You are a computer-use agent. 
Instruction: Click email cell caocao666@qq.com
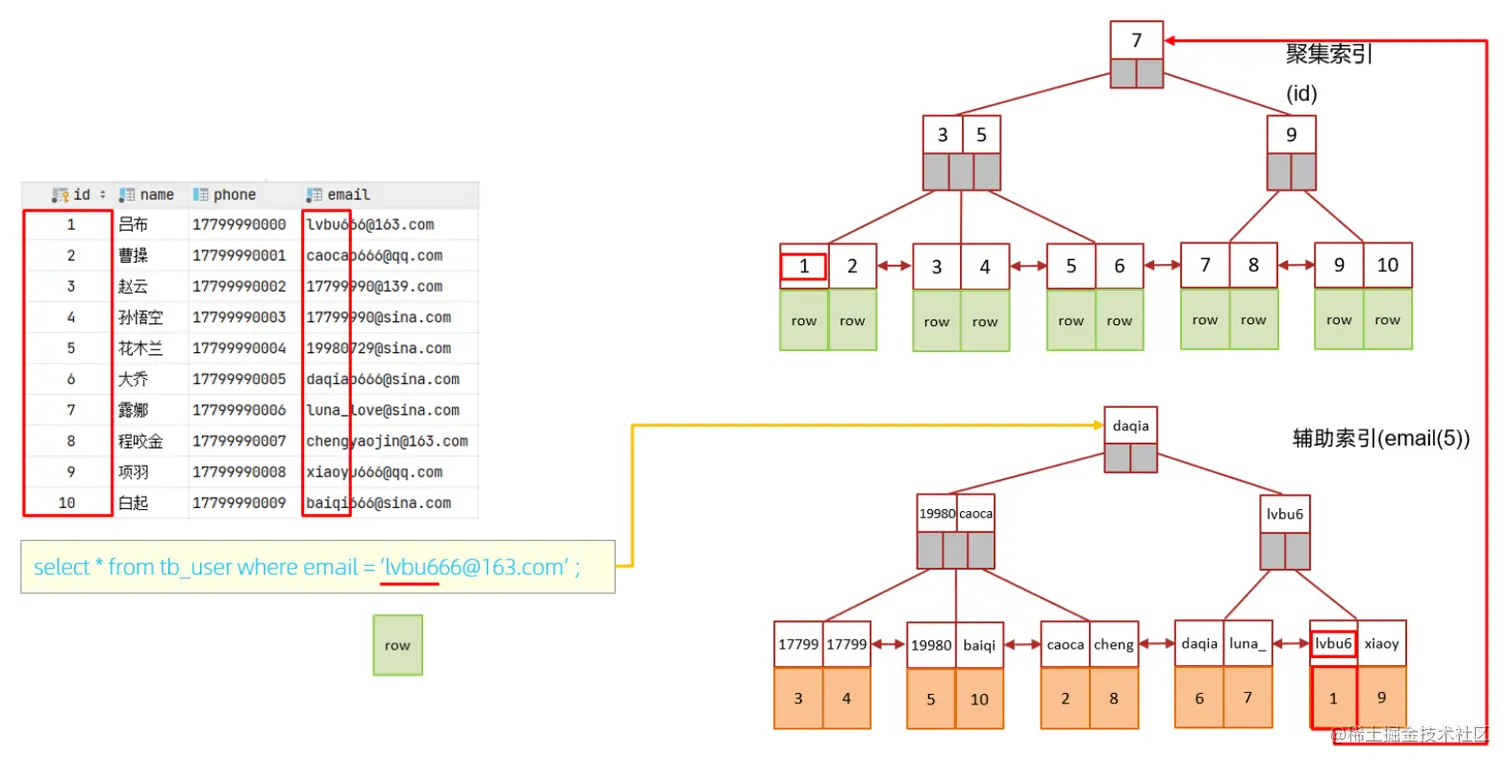pos(374,256)
